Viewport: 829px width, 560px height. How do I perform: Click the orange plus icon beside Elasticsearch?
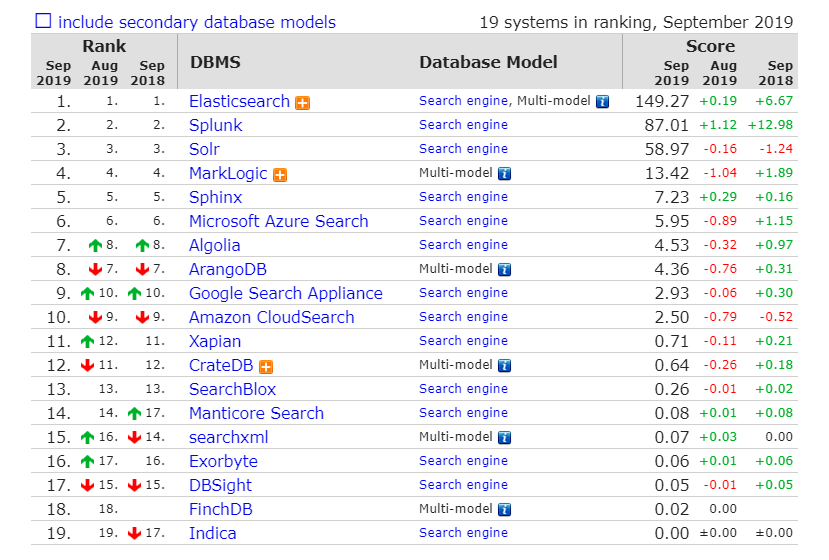coord(302,102)
